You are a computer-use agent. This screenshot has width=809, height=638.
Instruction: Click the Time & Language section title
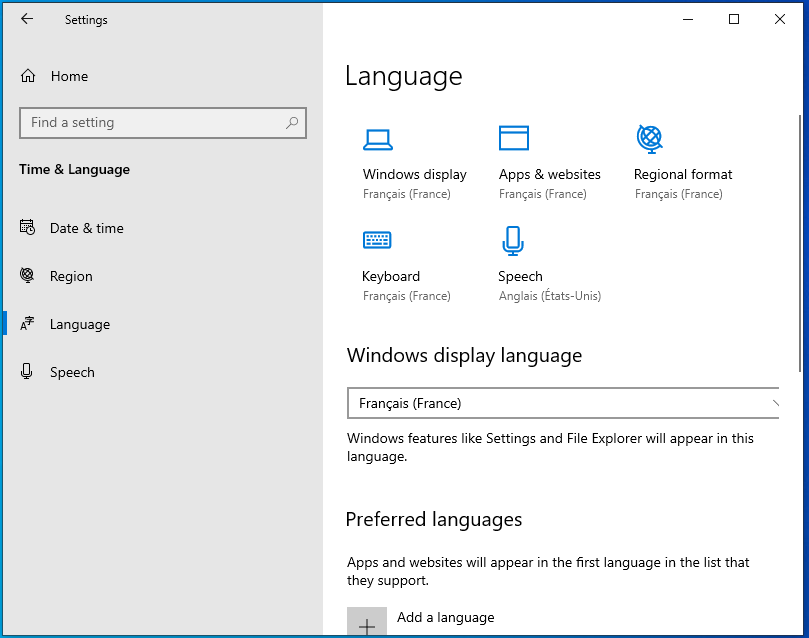(74, 169)
